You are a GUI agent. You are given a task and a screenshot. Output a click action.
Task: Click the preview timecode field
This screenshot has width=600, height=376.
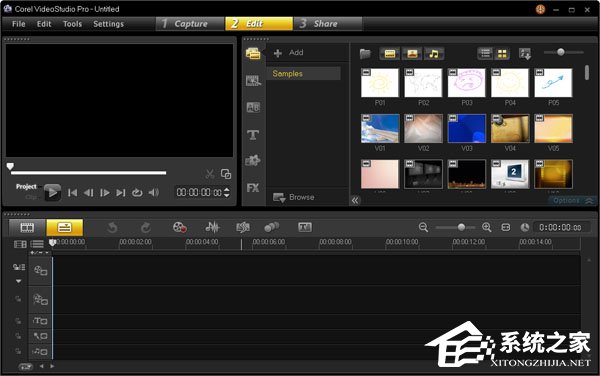click(x=199, y=192)
